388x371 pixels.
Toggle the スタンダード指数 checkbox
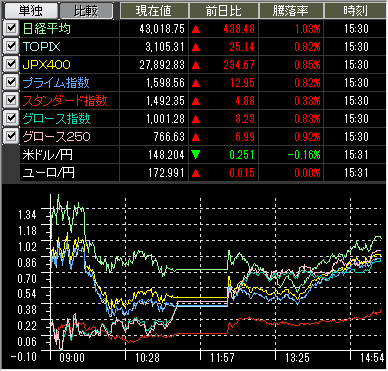(x=11, y=100)
